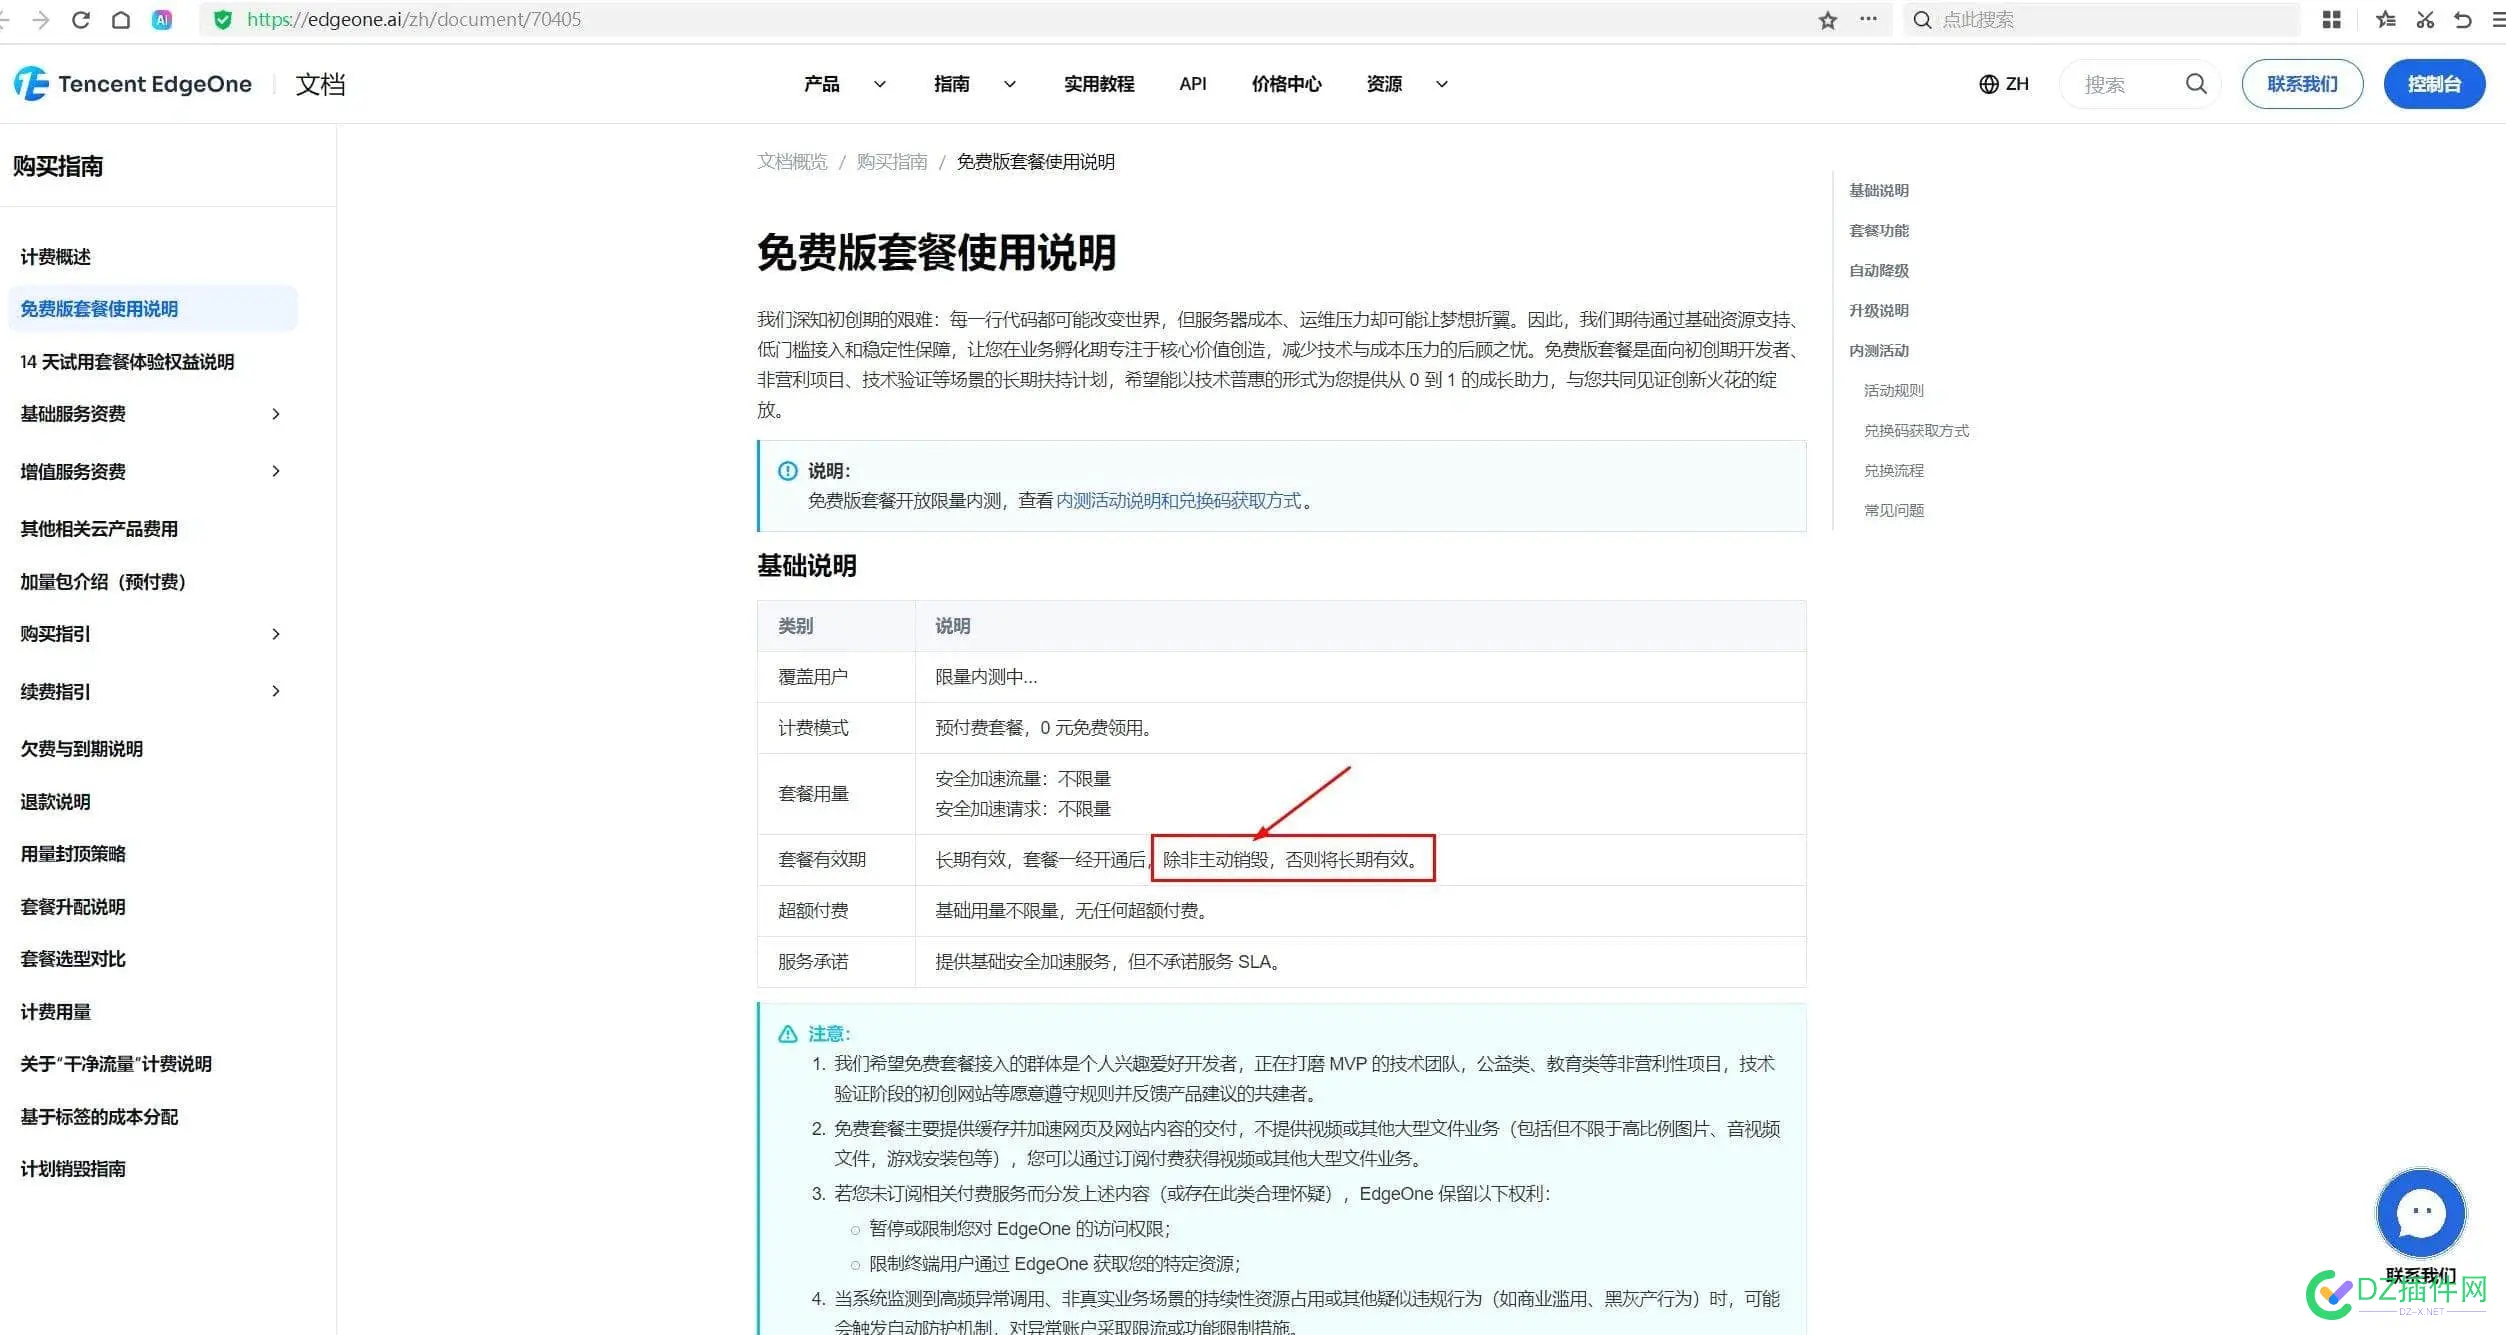Click the 控制台 button
This screenshot has height=1335, width=2506.
(2433, 84)
